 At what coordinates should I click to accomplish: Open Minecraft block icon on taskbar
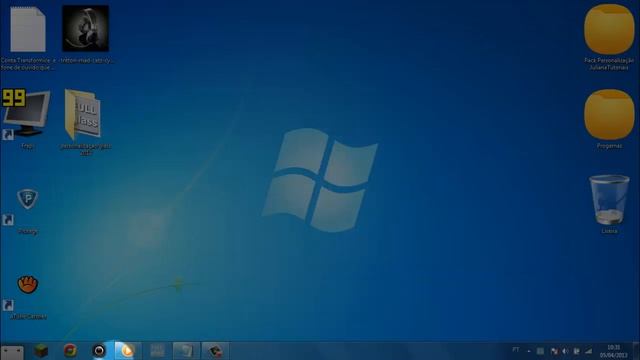41,351
